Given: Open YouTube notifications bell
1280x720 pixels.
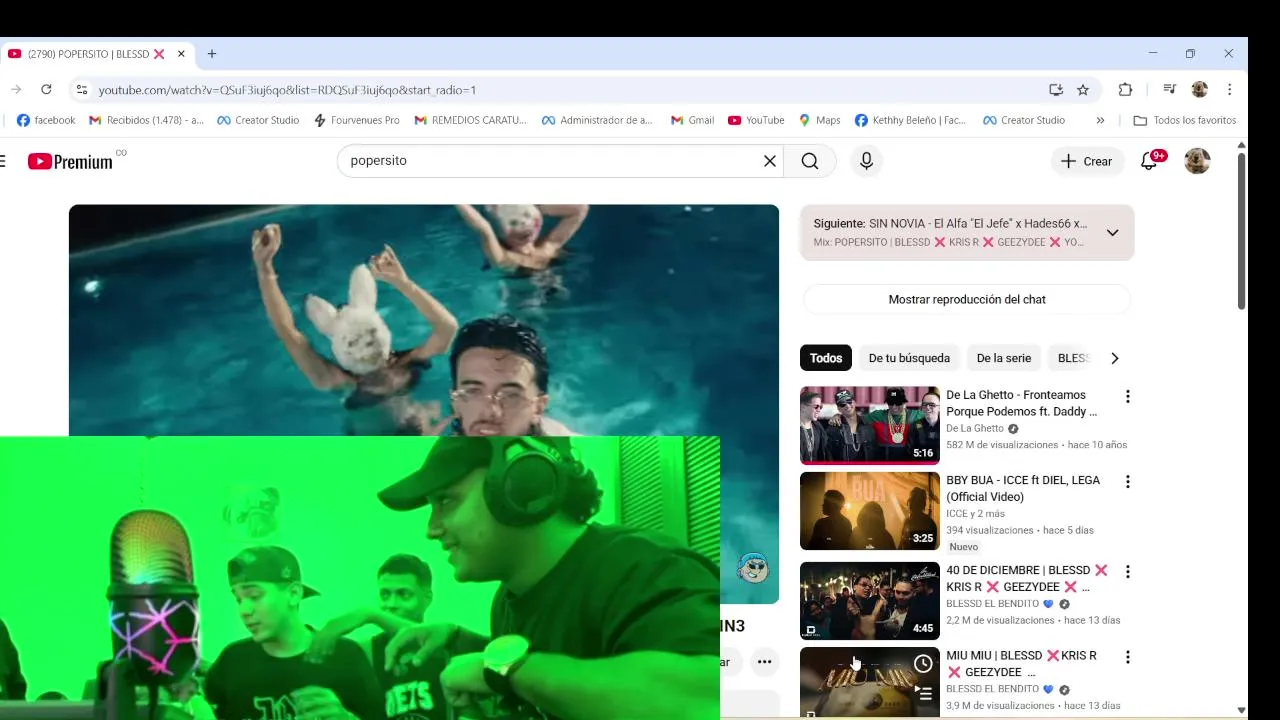Looking at the screenshot, I should point(1149,161).
